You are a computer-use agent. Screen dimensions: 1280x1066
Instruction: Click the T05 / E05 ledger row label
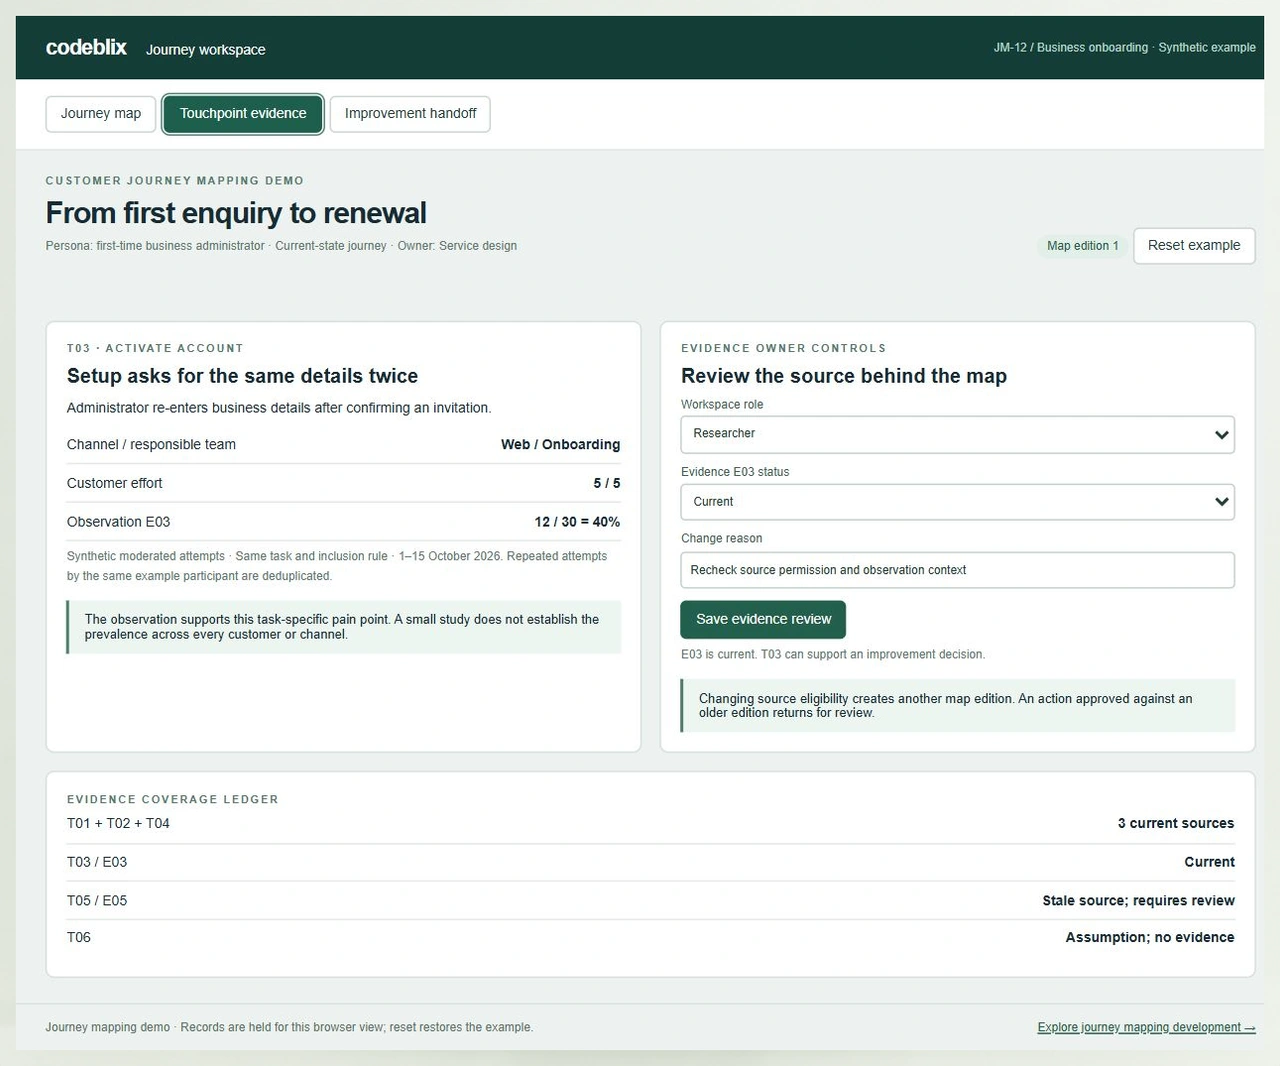coord(97,901)
